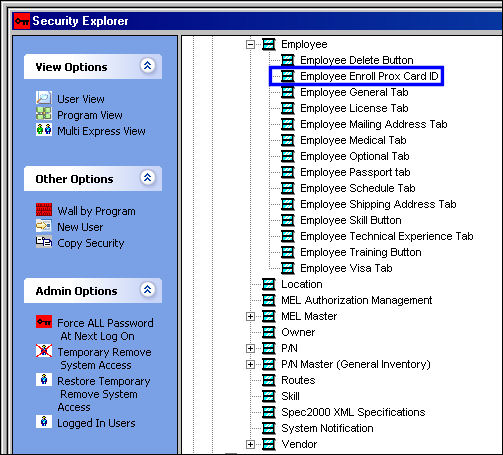
Task: Click the User View magnifier icon
Action: (x=44, y=98)
